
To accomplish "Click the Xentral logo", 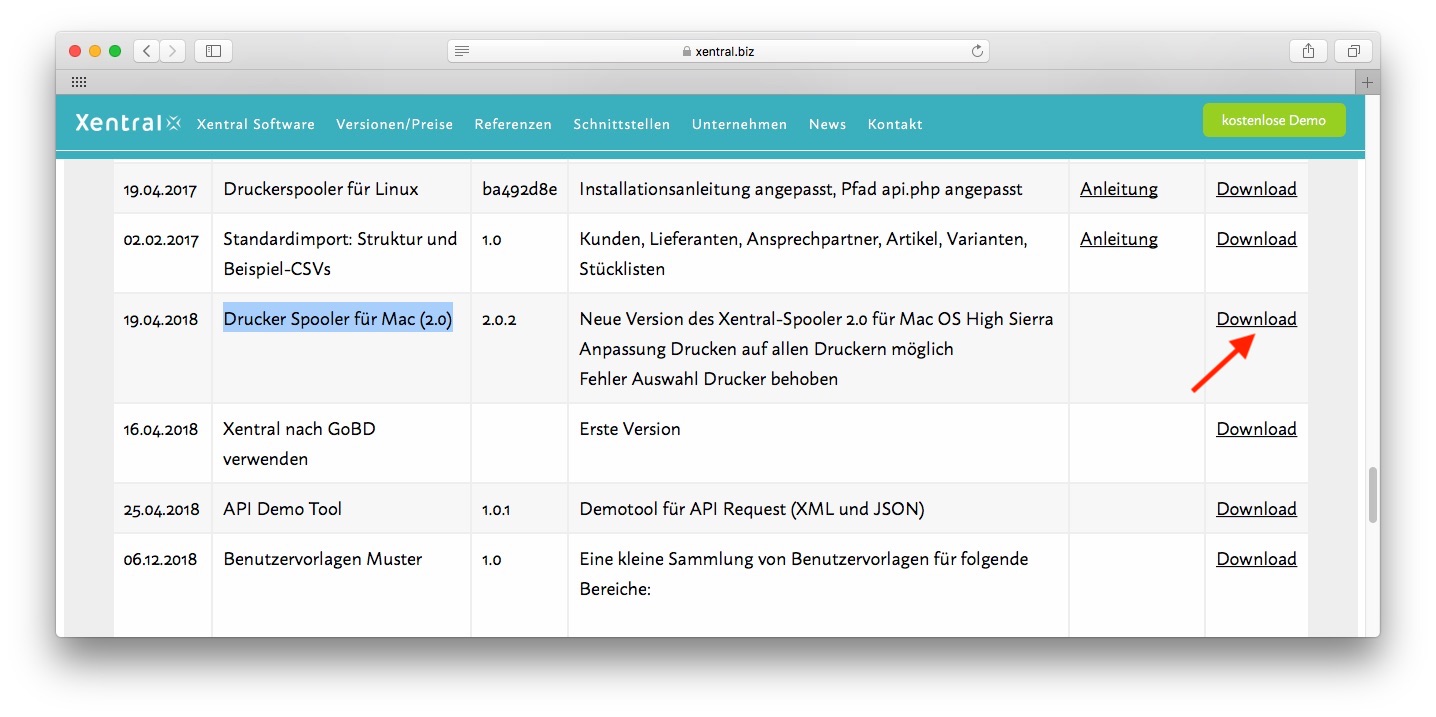I will 128,123.
